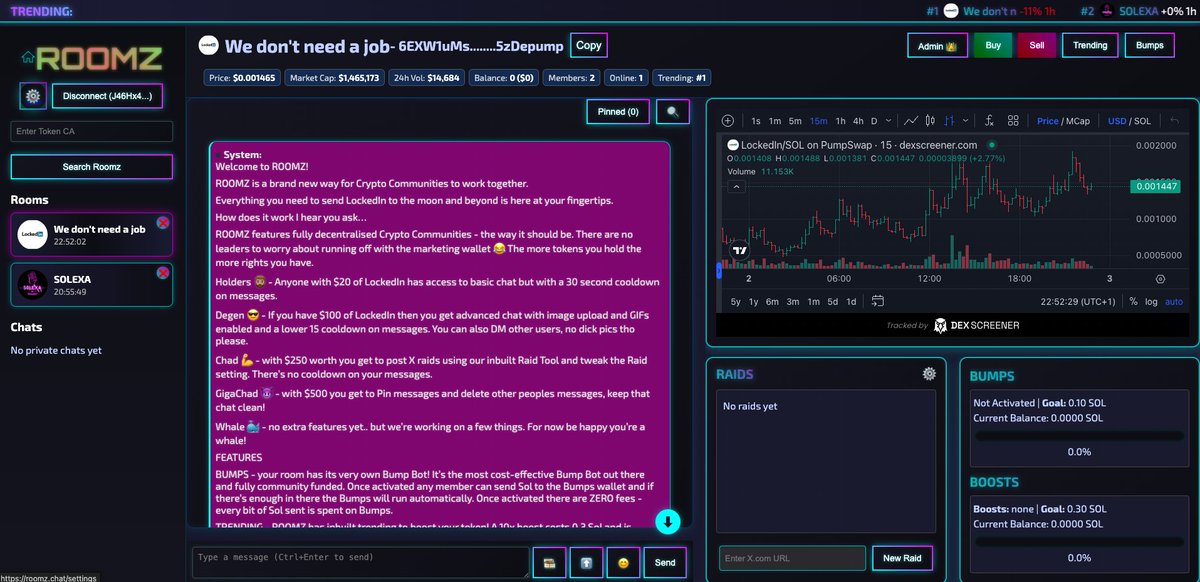Disconnect wallet J46Hx4
Viewport: 1200px width, 582px height.
107,96
